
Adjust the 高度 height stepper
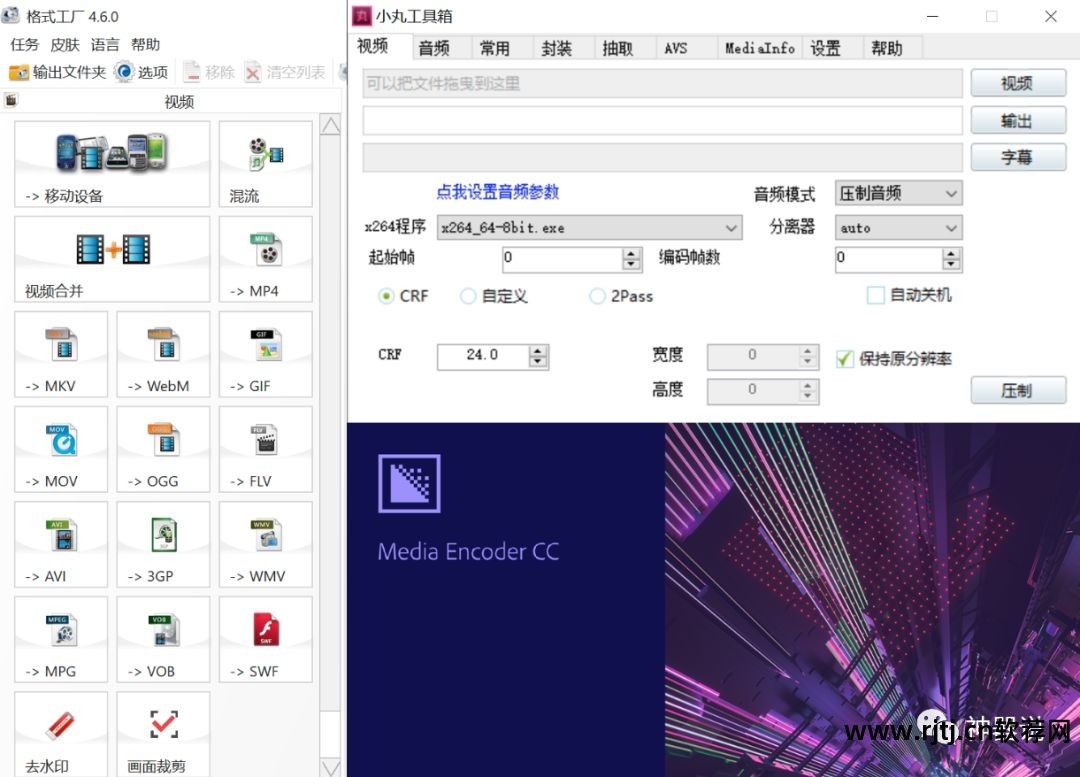(808, 391)
